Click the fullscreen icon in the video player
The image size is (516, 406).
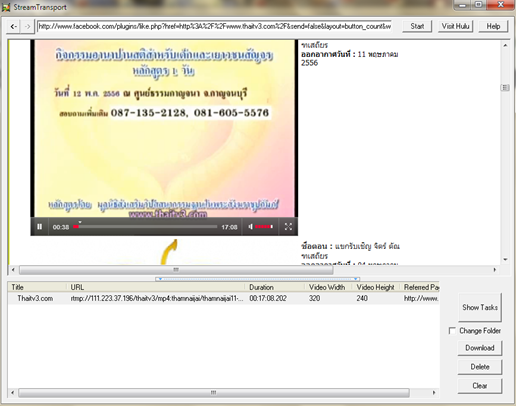288,227
